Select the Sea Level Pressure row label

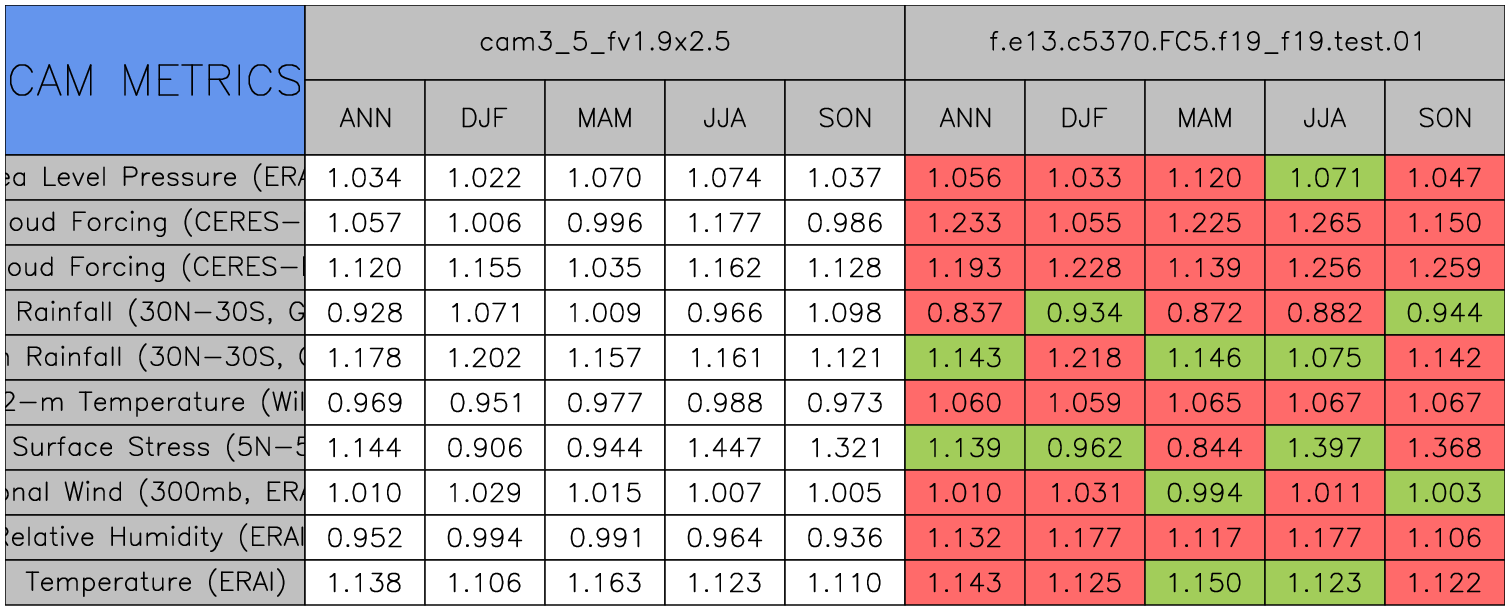(x=154, y=178)
